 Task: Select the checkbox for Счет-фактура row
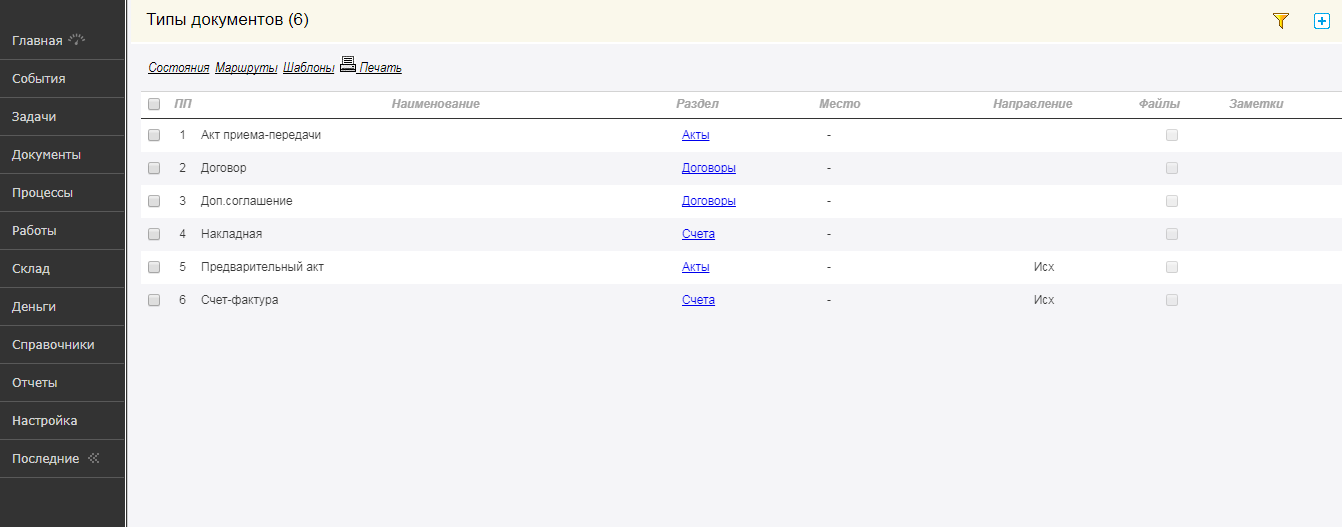coord(154,300)
